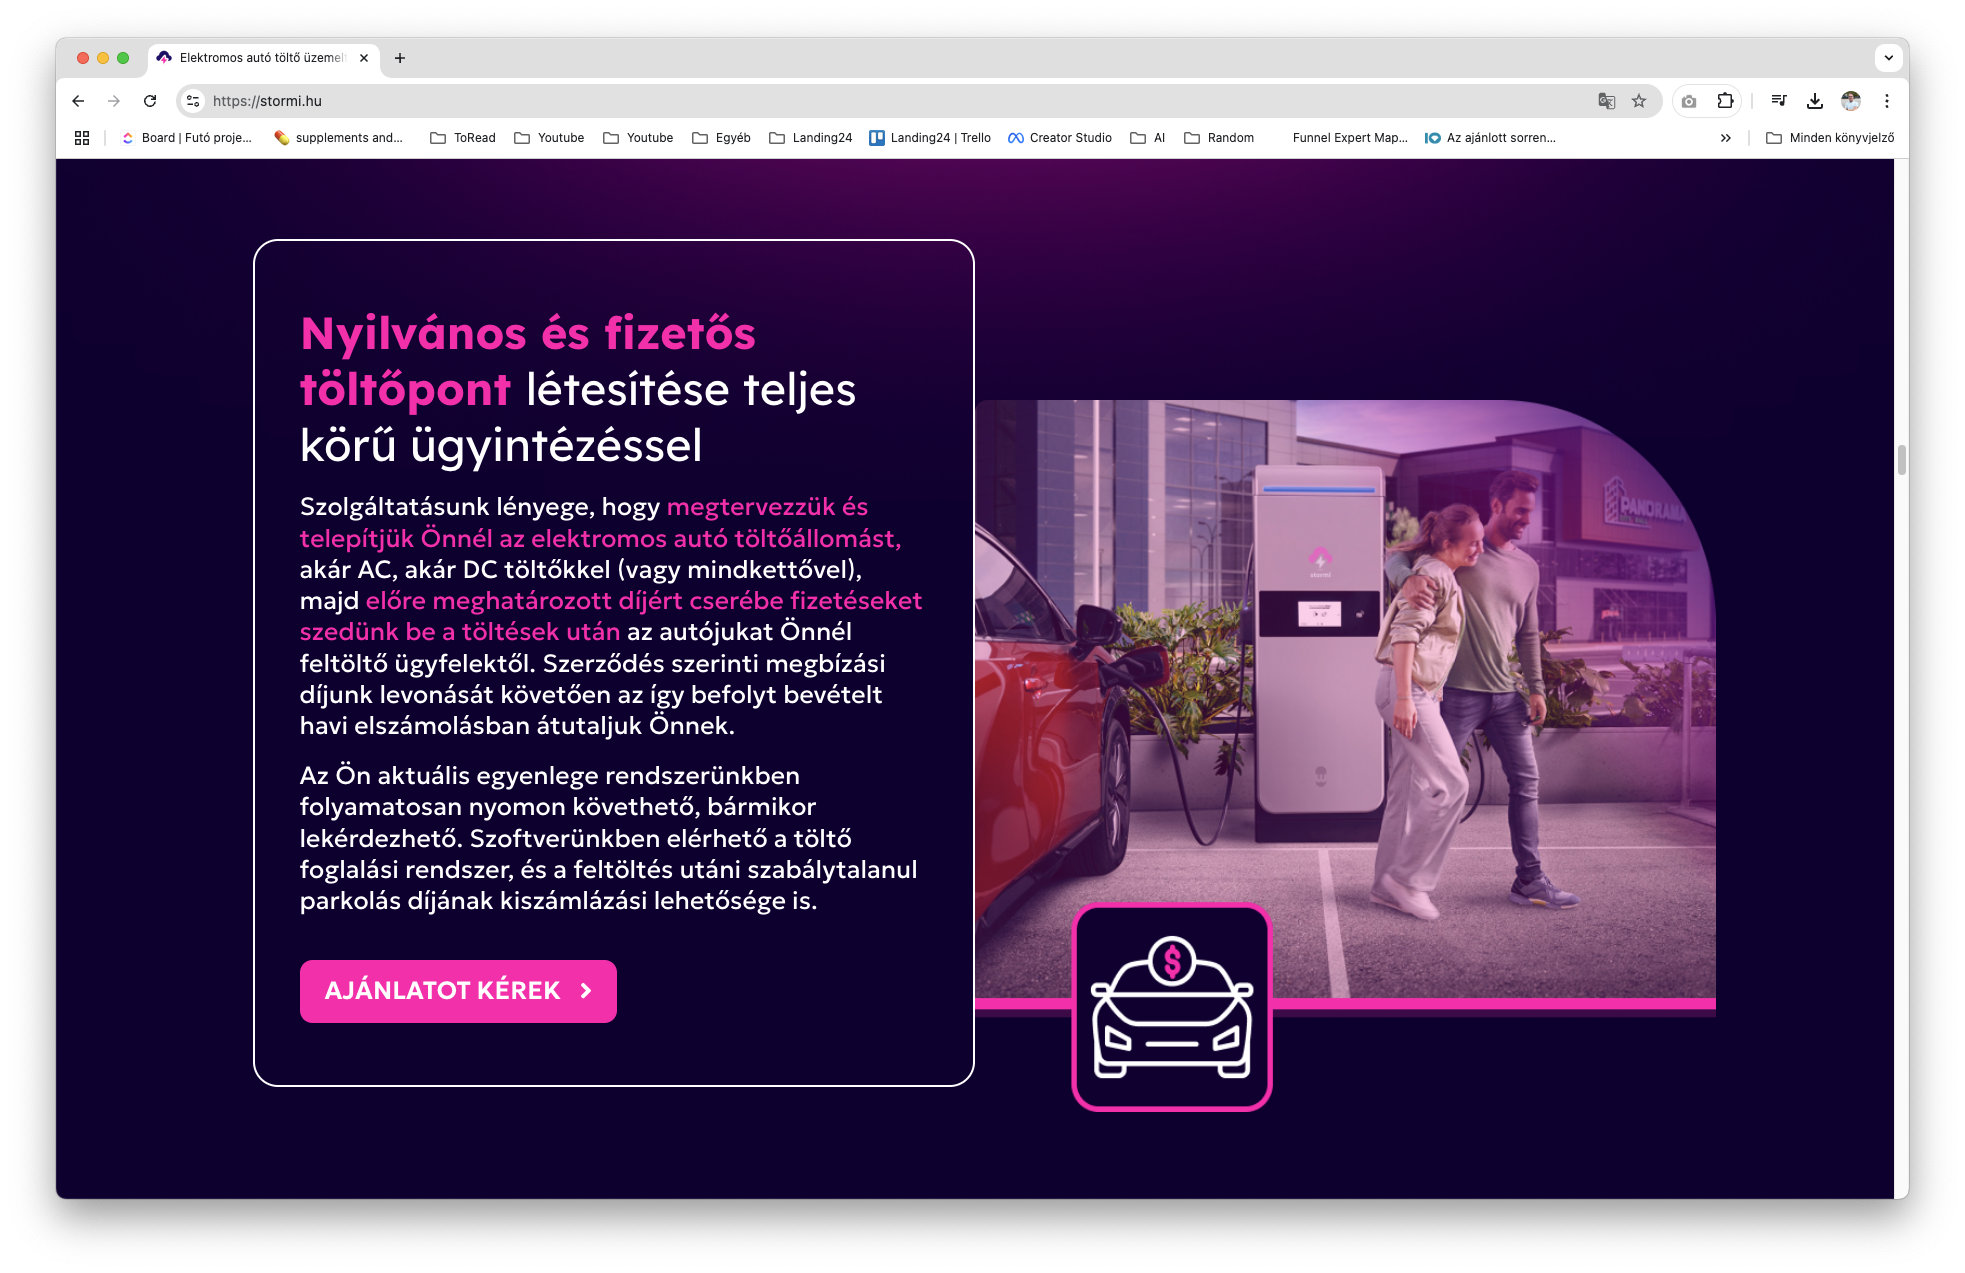Take a screenshot with the camera icon

(1687, 101)
